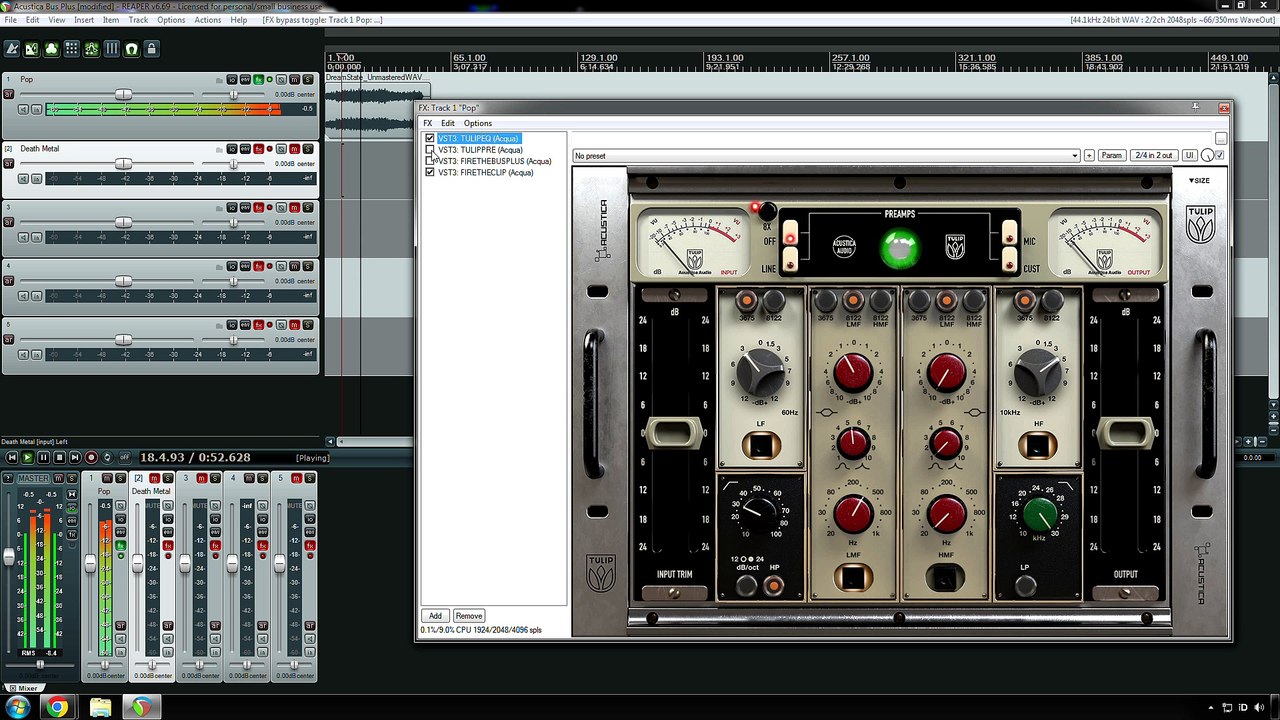Click the Record button in transport
1280x720 pixels.
(x=91, y=457)
